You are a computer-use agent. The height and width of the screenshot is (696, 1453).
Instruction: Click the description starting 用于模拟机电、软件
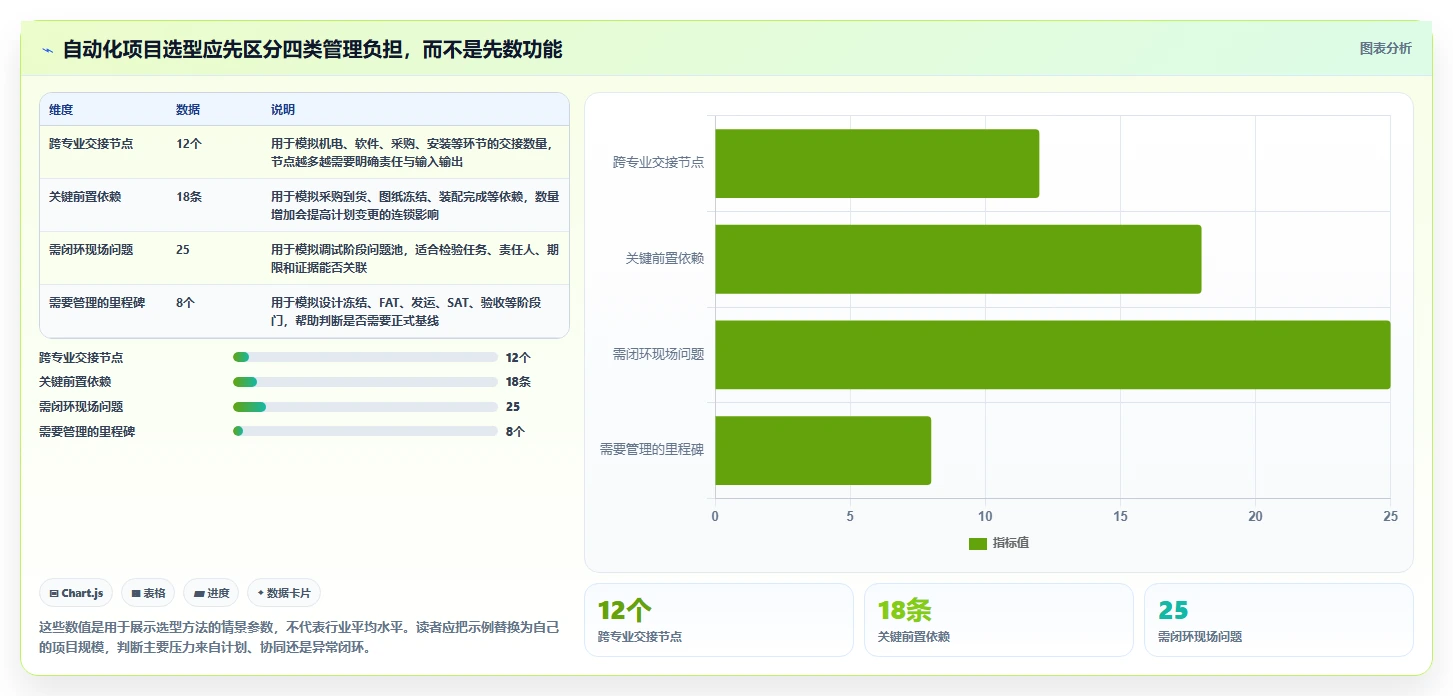coord(411,152)
